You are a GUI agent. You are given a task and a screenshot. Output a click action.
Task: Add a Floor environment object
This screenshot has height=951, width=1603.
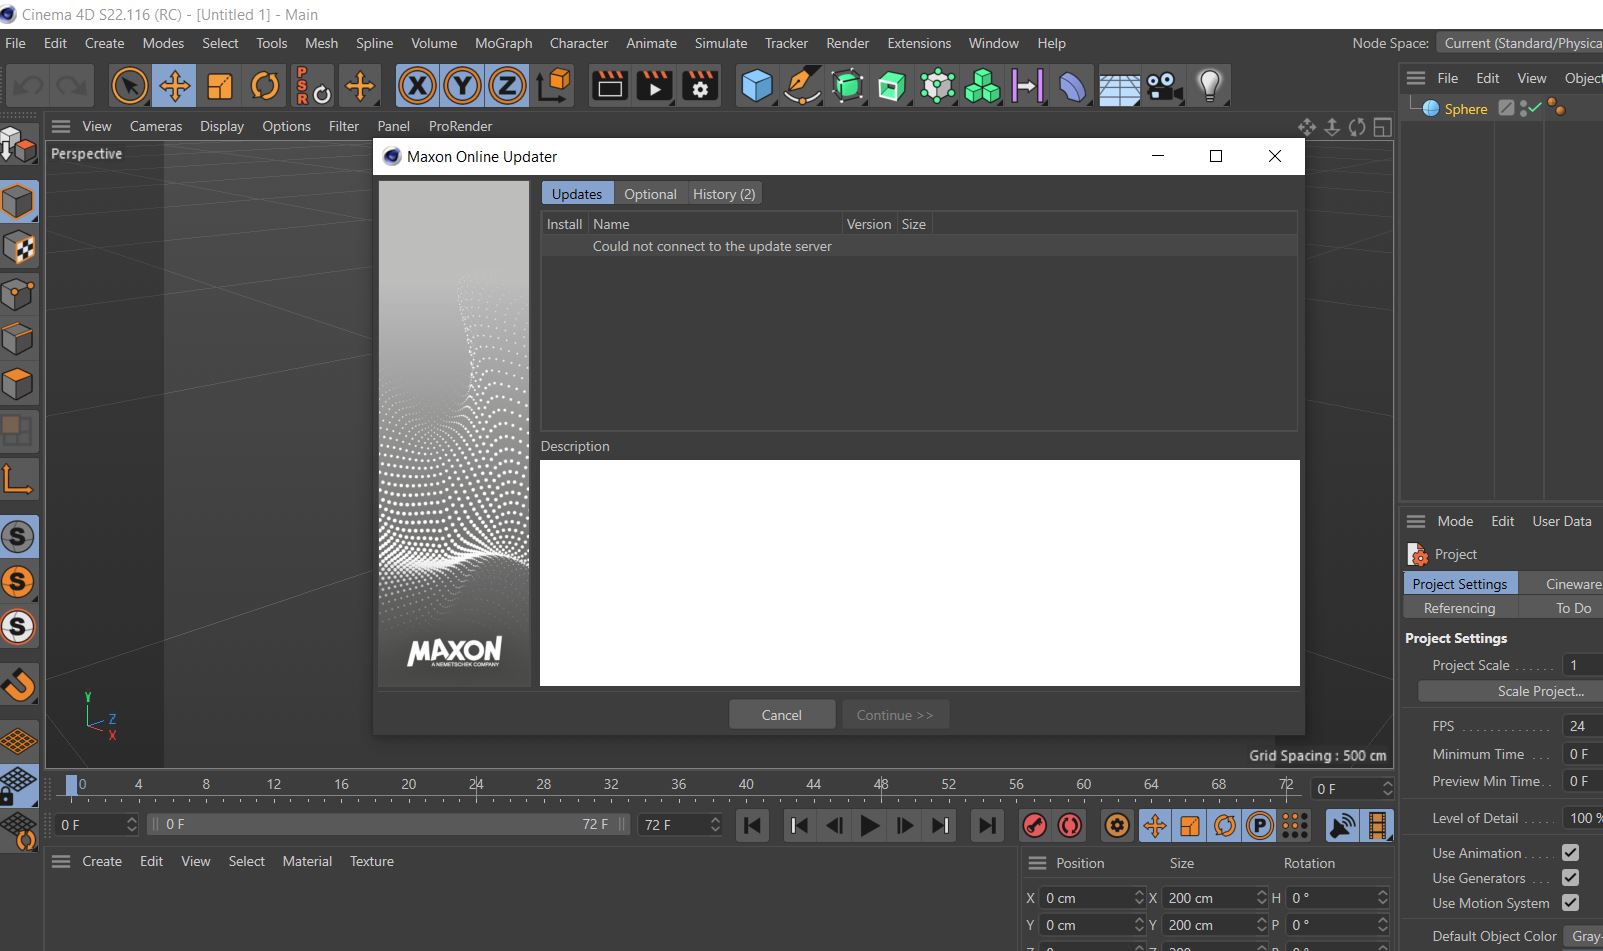tap(1119, 86)
